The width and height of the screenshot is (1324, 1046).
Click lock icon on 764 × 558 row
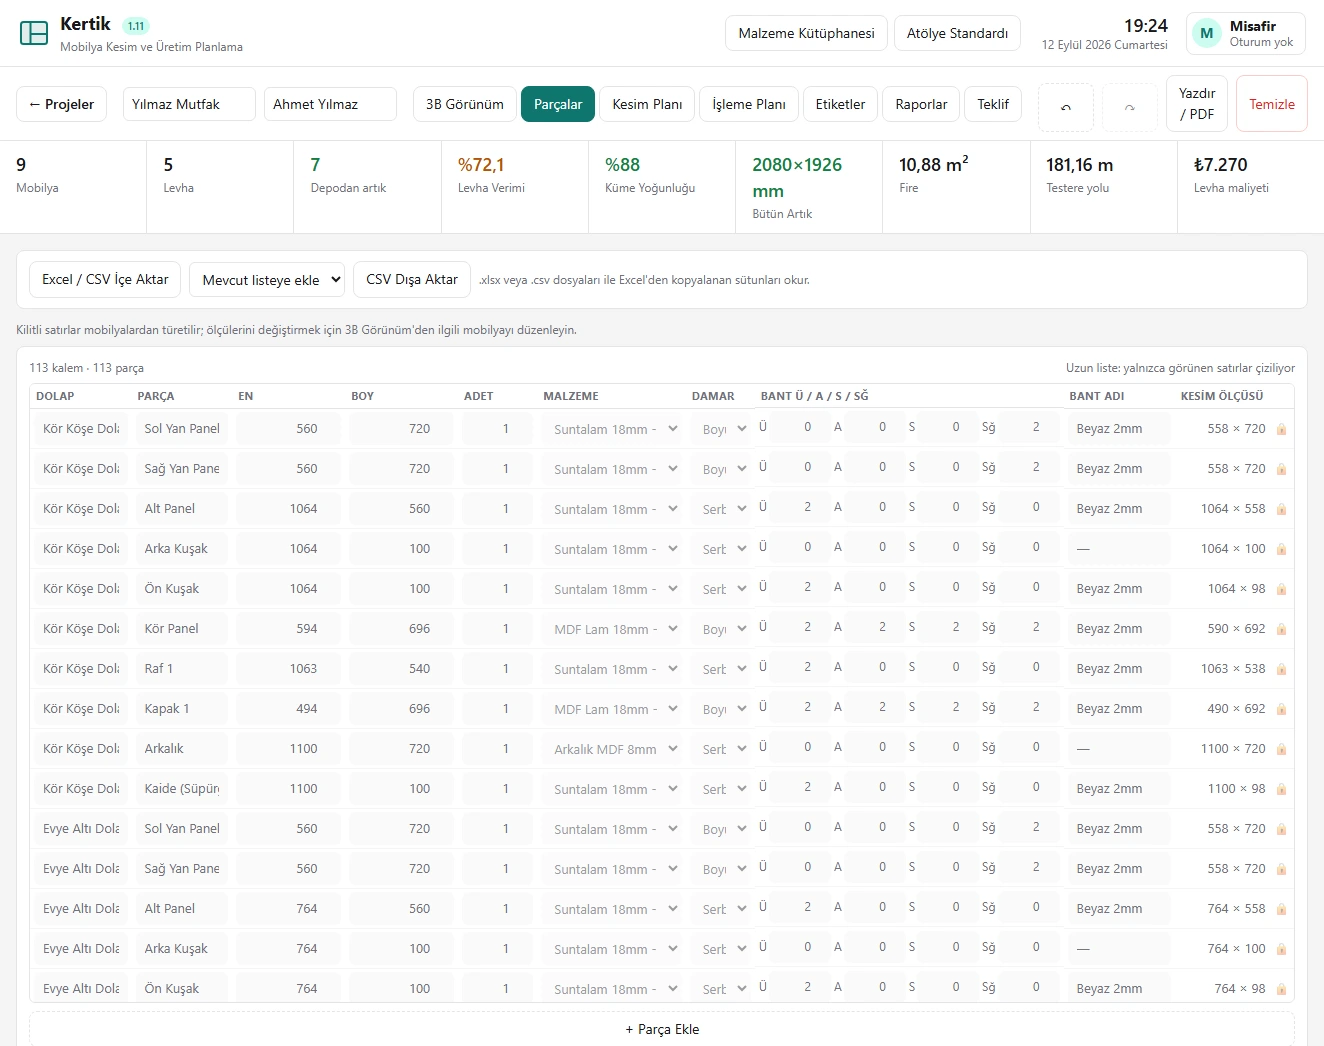click(x=1281, y=909)
